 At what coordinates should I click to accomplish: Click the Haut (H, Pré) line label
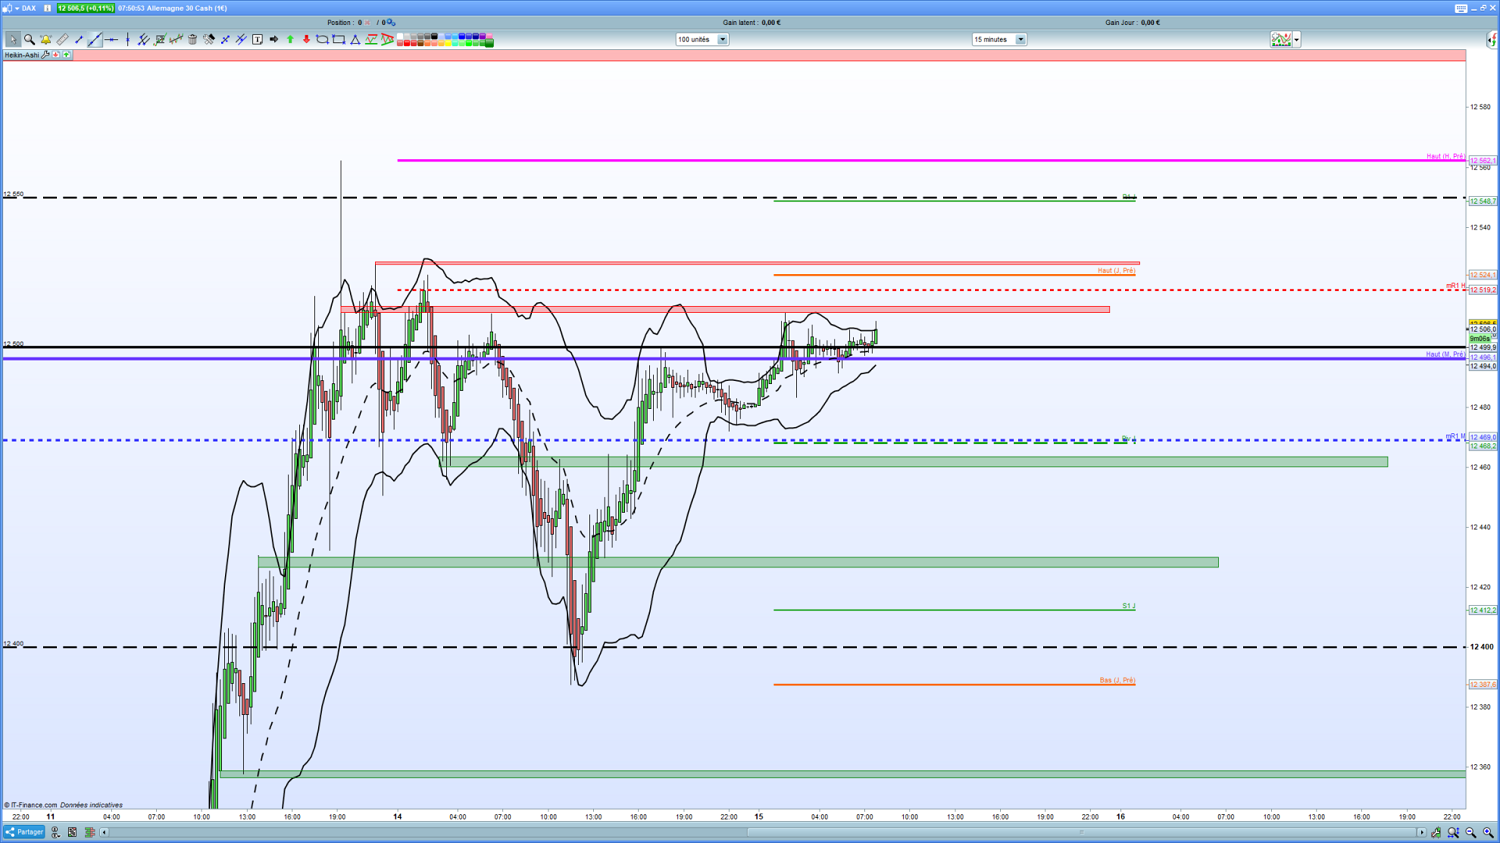[1445, 156]
